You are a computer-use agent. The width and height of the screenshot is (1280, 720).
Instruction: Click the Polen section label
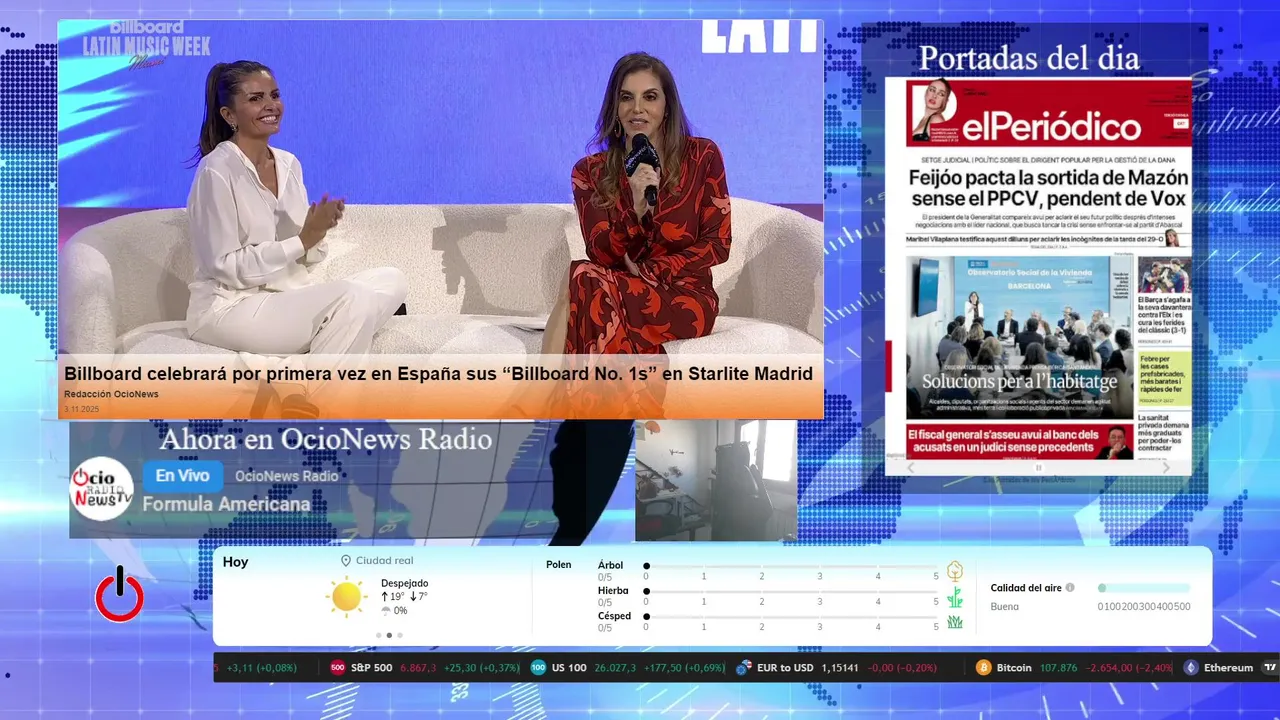559,565
